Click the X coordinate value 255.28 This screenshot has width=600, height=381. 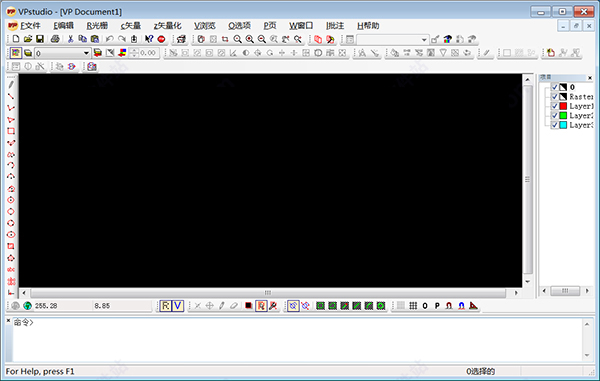(46, 306)
